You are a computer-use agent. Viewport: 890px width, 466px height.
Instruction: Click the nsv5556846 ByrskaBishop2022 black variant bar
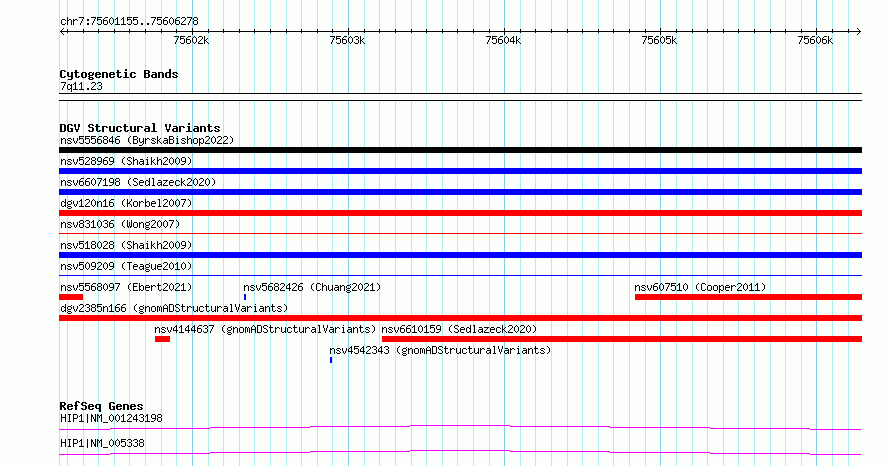tap(460, 150)
